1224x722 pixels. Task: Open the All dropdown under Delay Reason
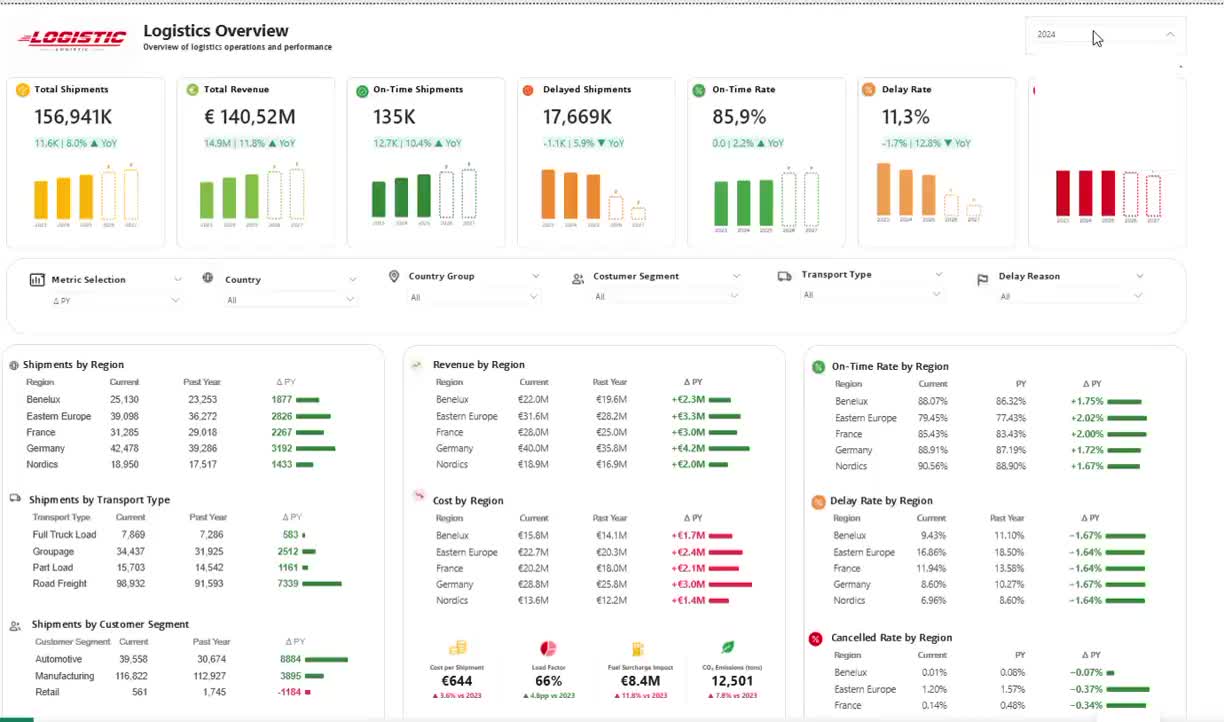point(1070,296)
